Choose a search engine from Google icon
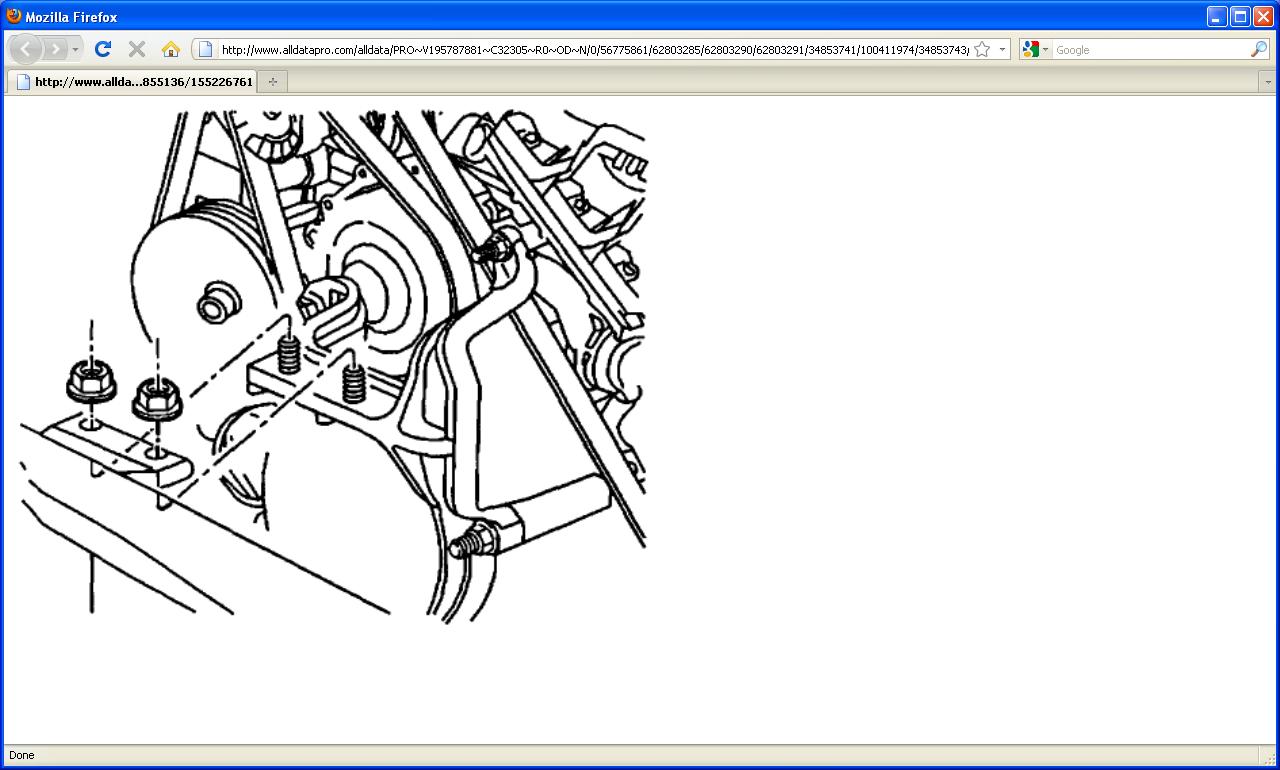Viewport: 1280px width, 770px height. pyautogui.click(x=1035, y=49)
